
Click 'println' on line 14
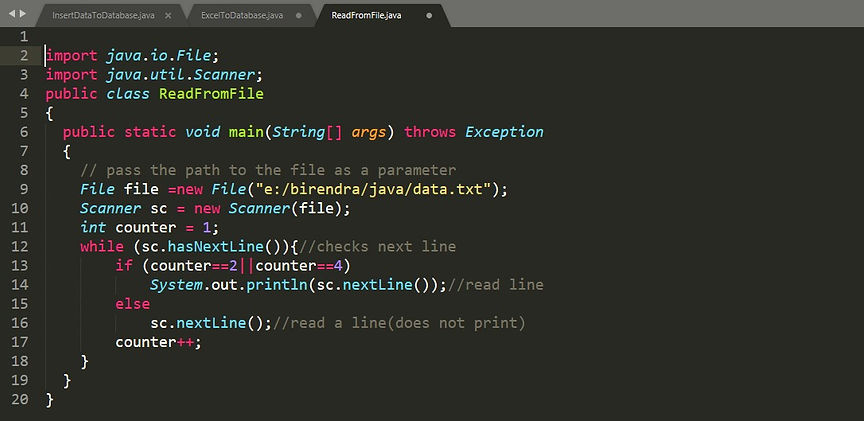(x=277, y=285)
